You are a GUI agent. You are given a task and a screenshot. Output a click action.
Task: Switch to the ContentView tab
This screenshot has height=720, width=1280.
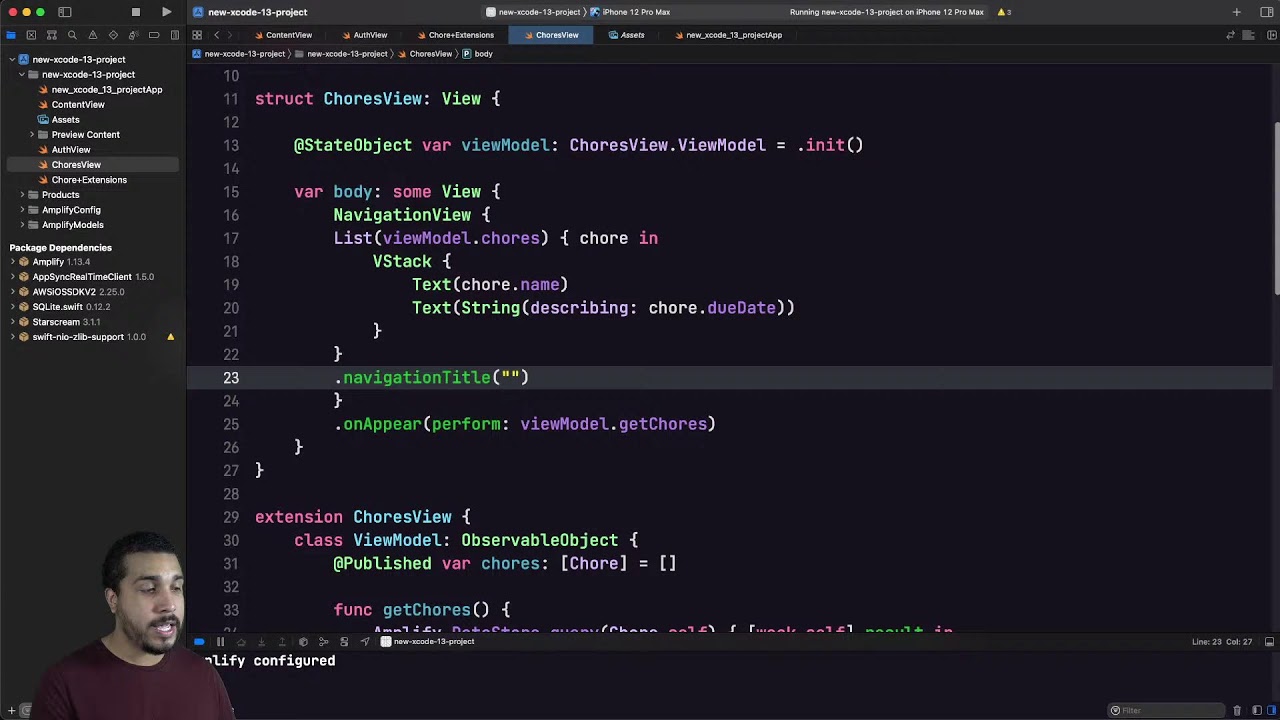pyautogui.click(x=283, y=35)
